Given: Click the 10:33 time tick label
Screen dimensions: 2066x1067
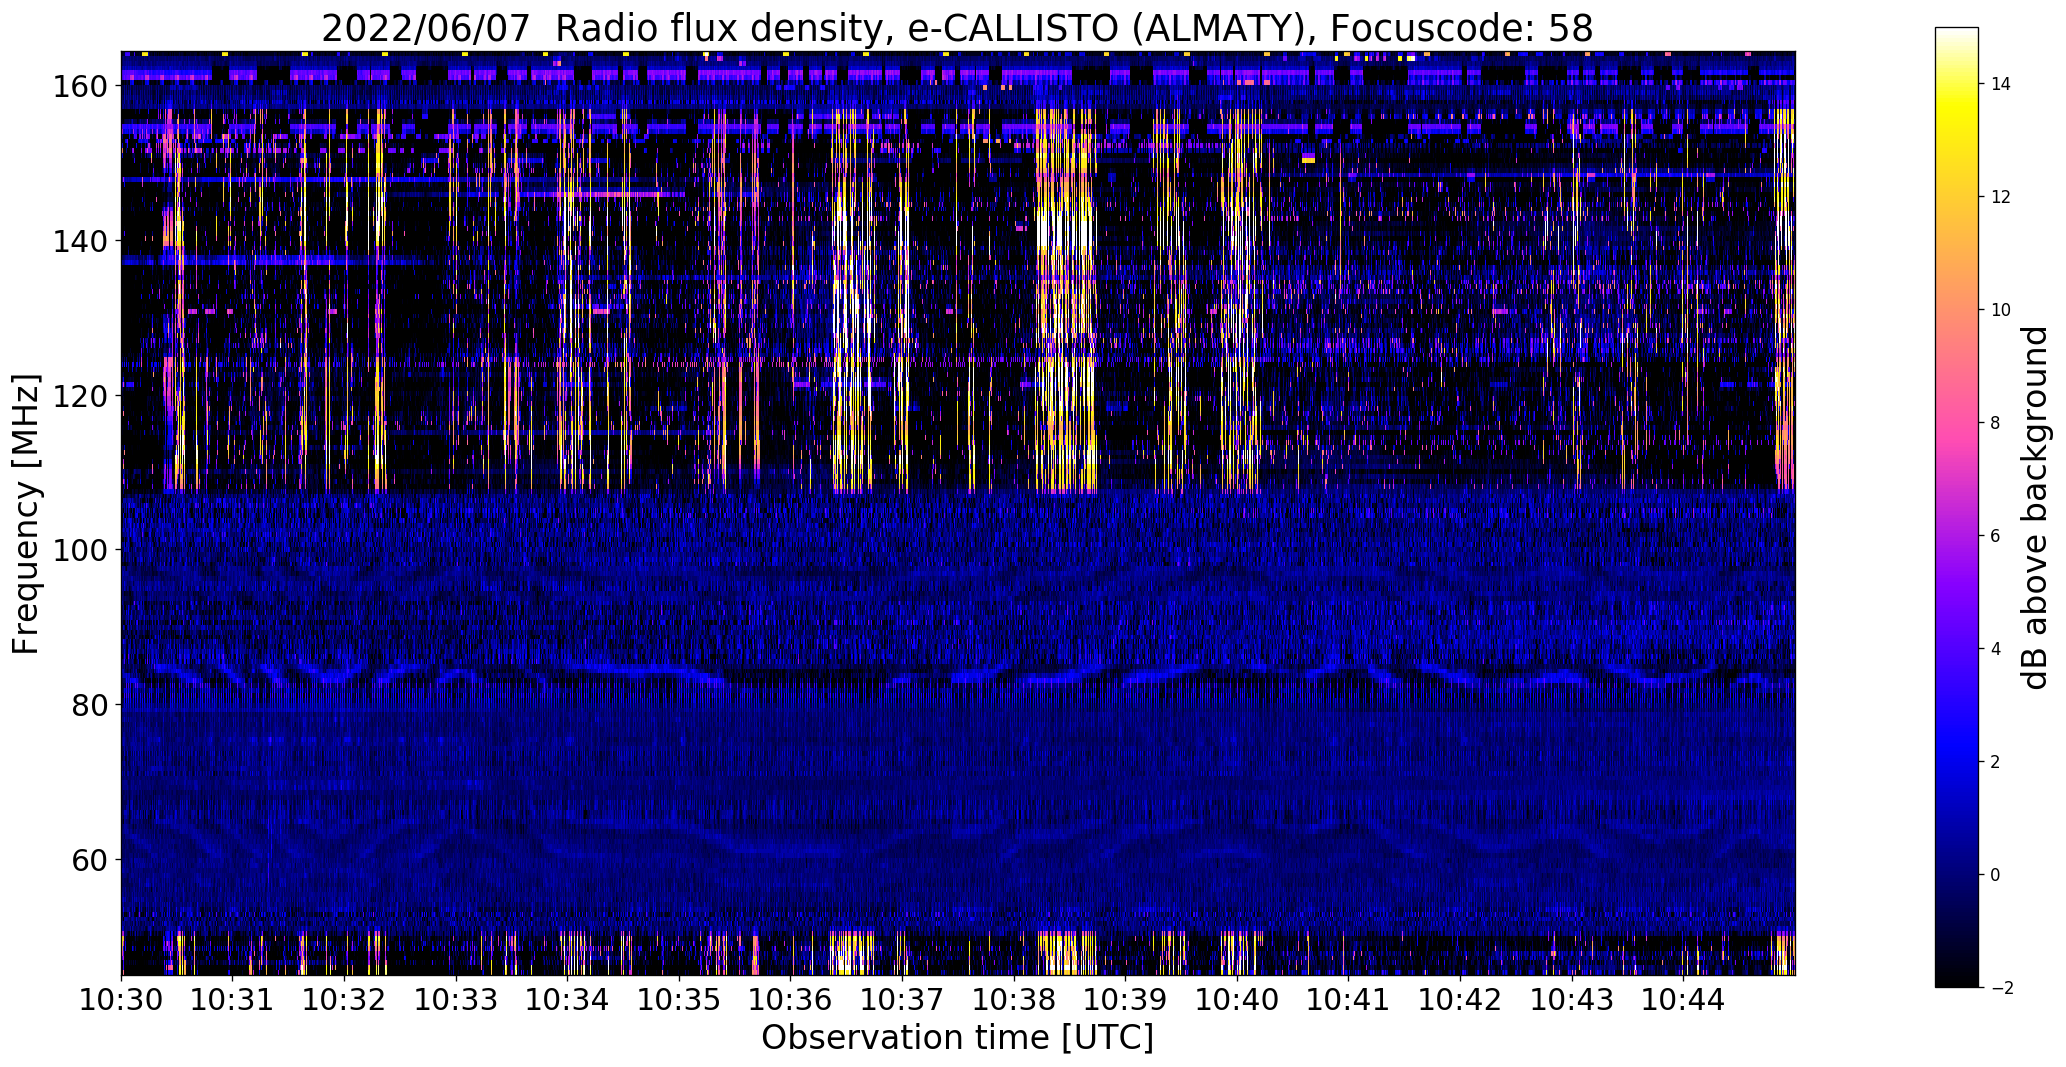Looking at the screenshot, I should point(456,998).
